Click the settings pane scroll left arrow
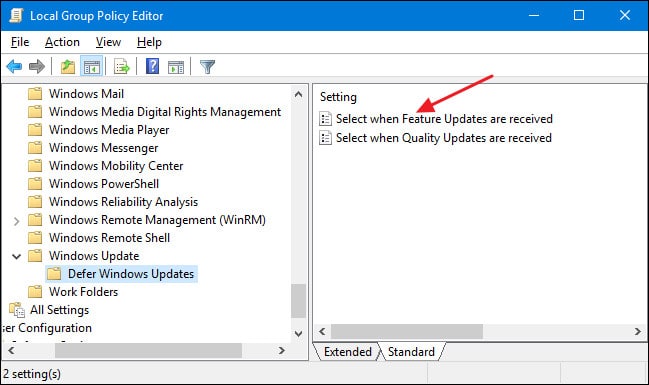The height and width of the screenshot is (385, 649). click(322, 332)
